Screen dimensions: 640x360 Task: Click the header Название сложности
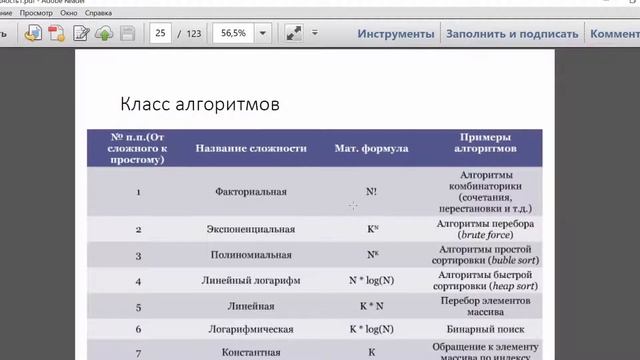251,148
